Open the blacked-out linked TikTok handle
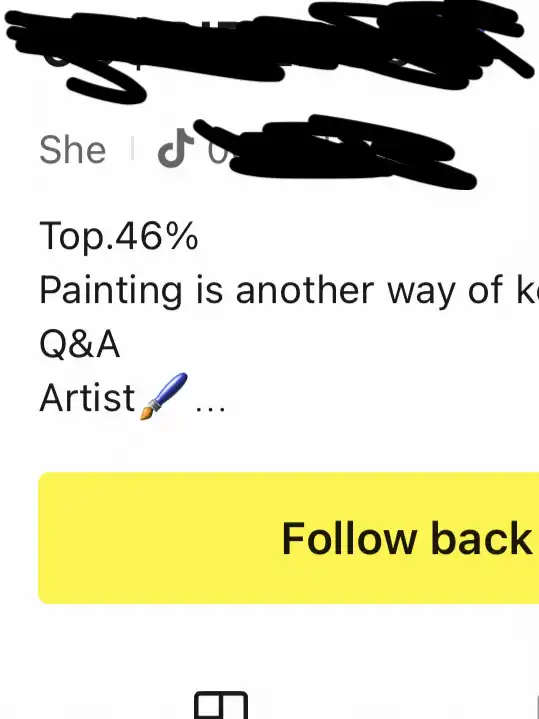The image size is (539, 719). (x=337, y=151)
